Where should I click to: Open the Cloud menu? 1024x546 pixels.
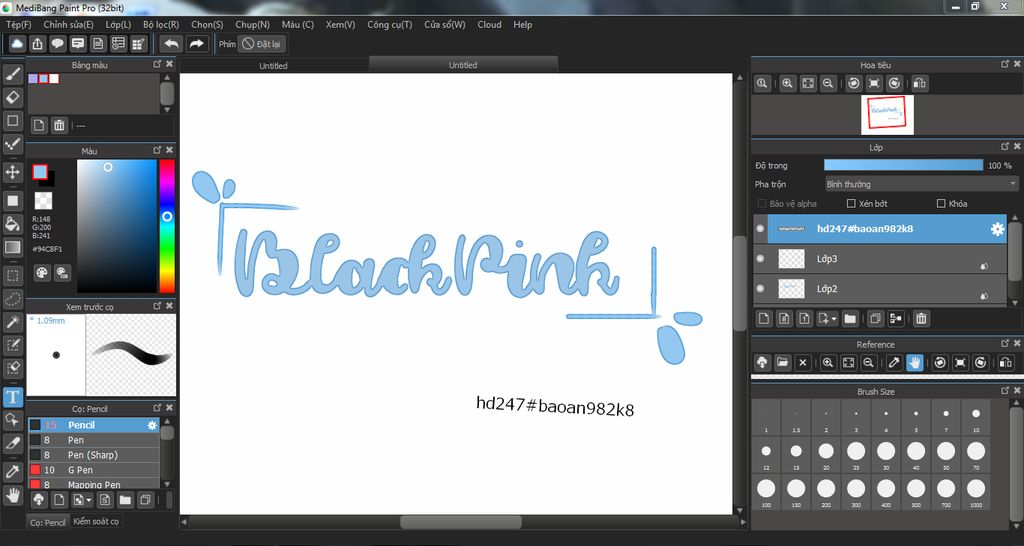click(489, 25)
